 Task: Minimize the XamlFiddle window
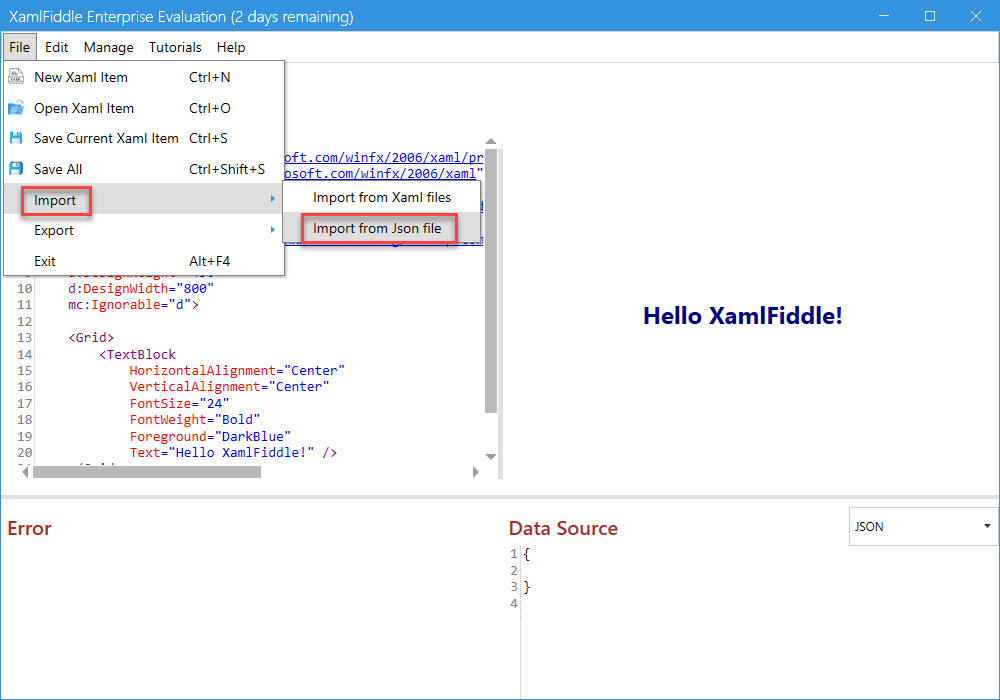883,16
